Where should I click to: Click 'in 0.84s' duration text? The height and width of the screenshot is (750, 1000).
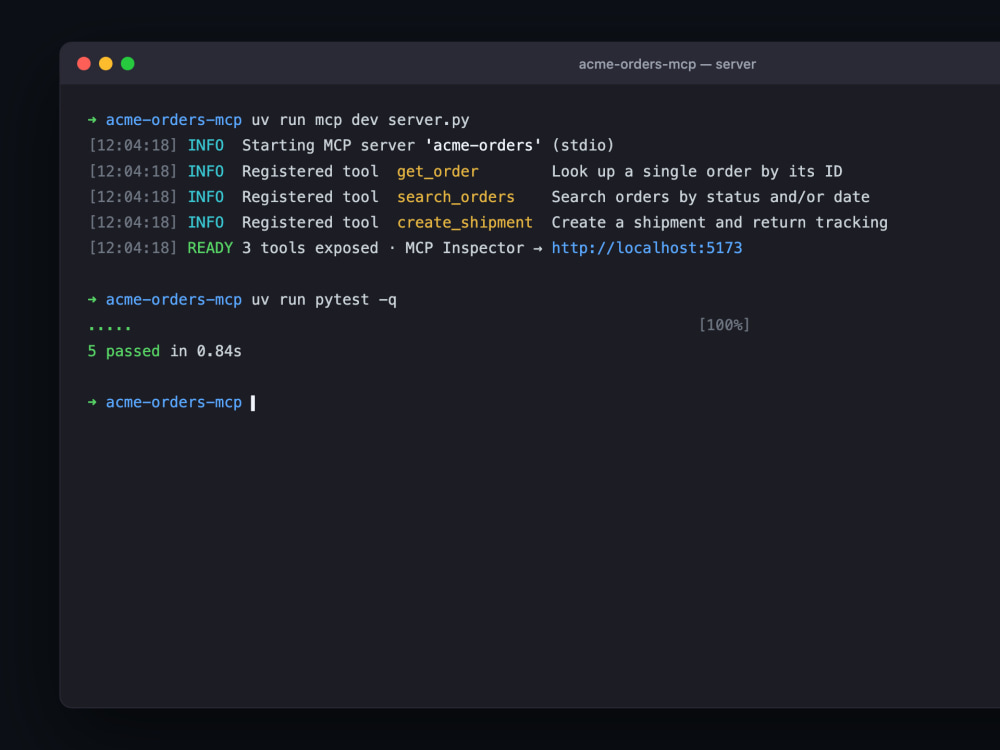point(205,351)
